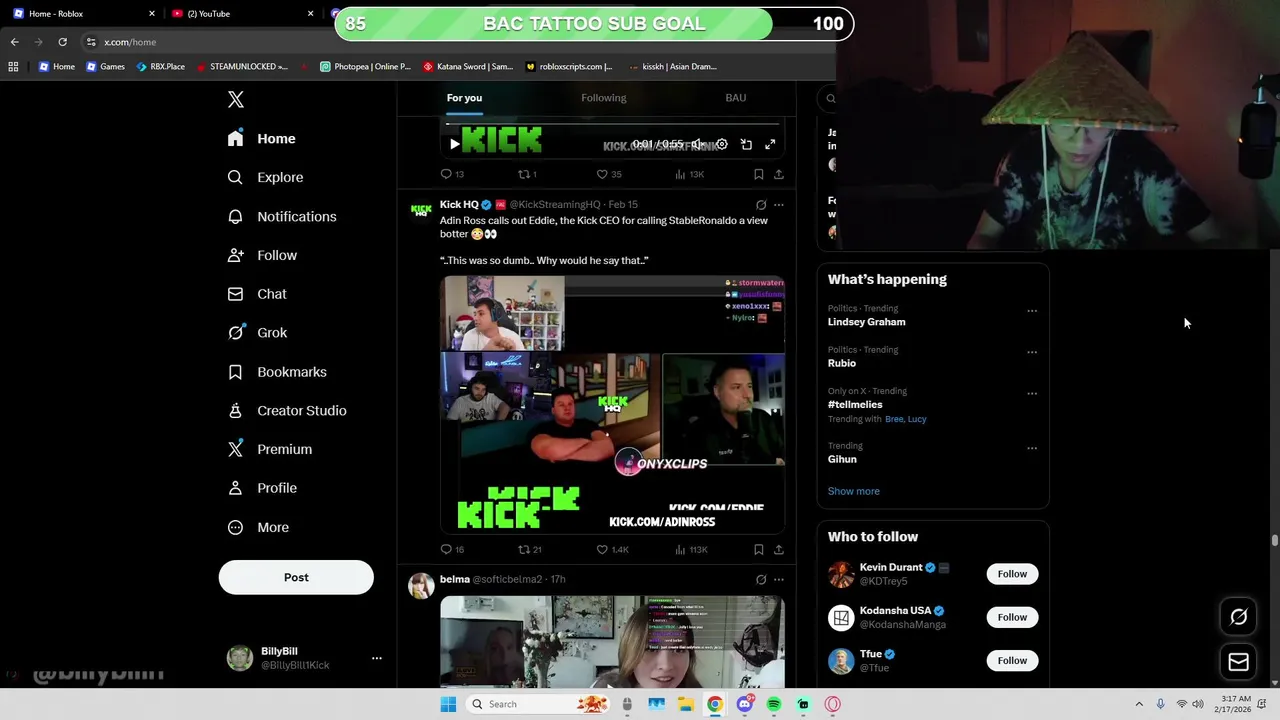Image resolution: width=1280 pixels, height=720 pixels.
Task: Ask Grok about the Kick HQ post
Action: pyautogui.click(x=761, y=205)
